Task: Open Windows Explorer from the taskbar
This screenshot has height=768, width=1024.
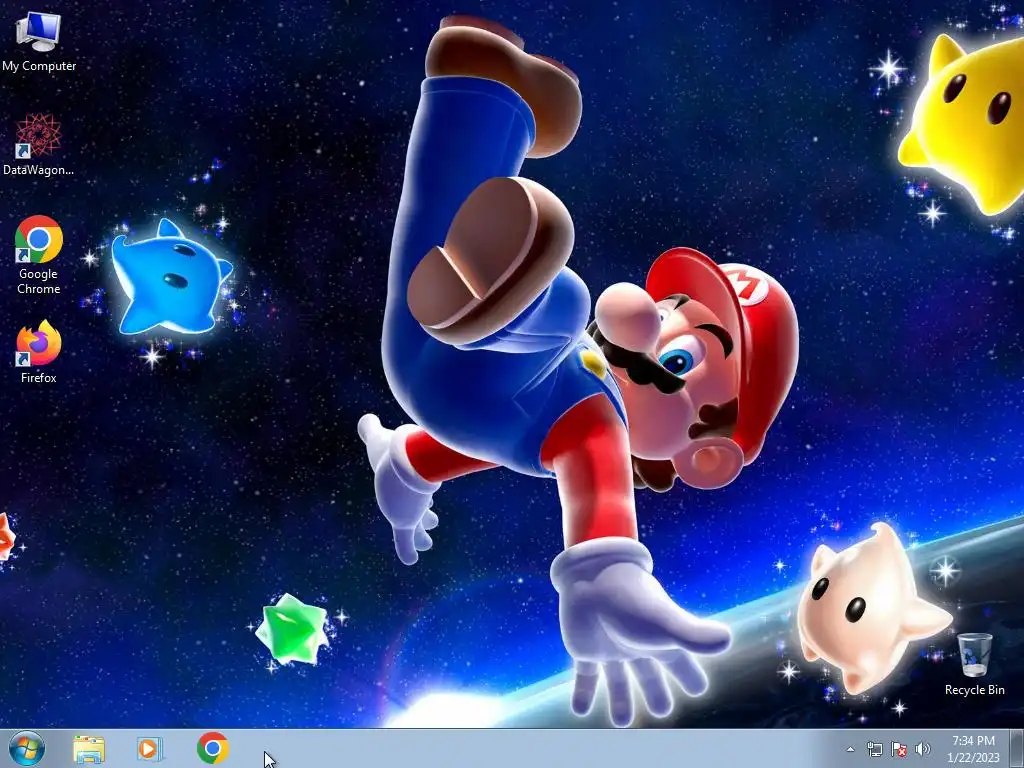Action: (x=89, y=749)
